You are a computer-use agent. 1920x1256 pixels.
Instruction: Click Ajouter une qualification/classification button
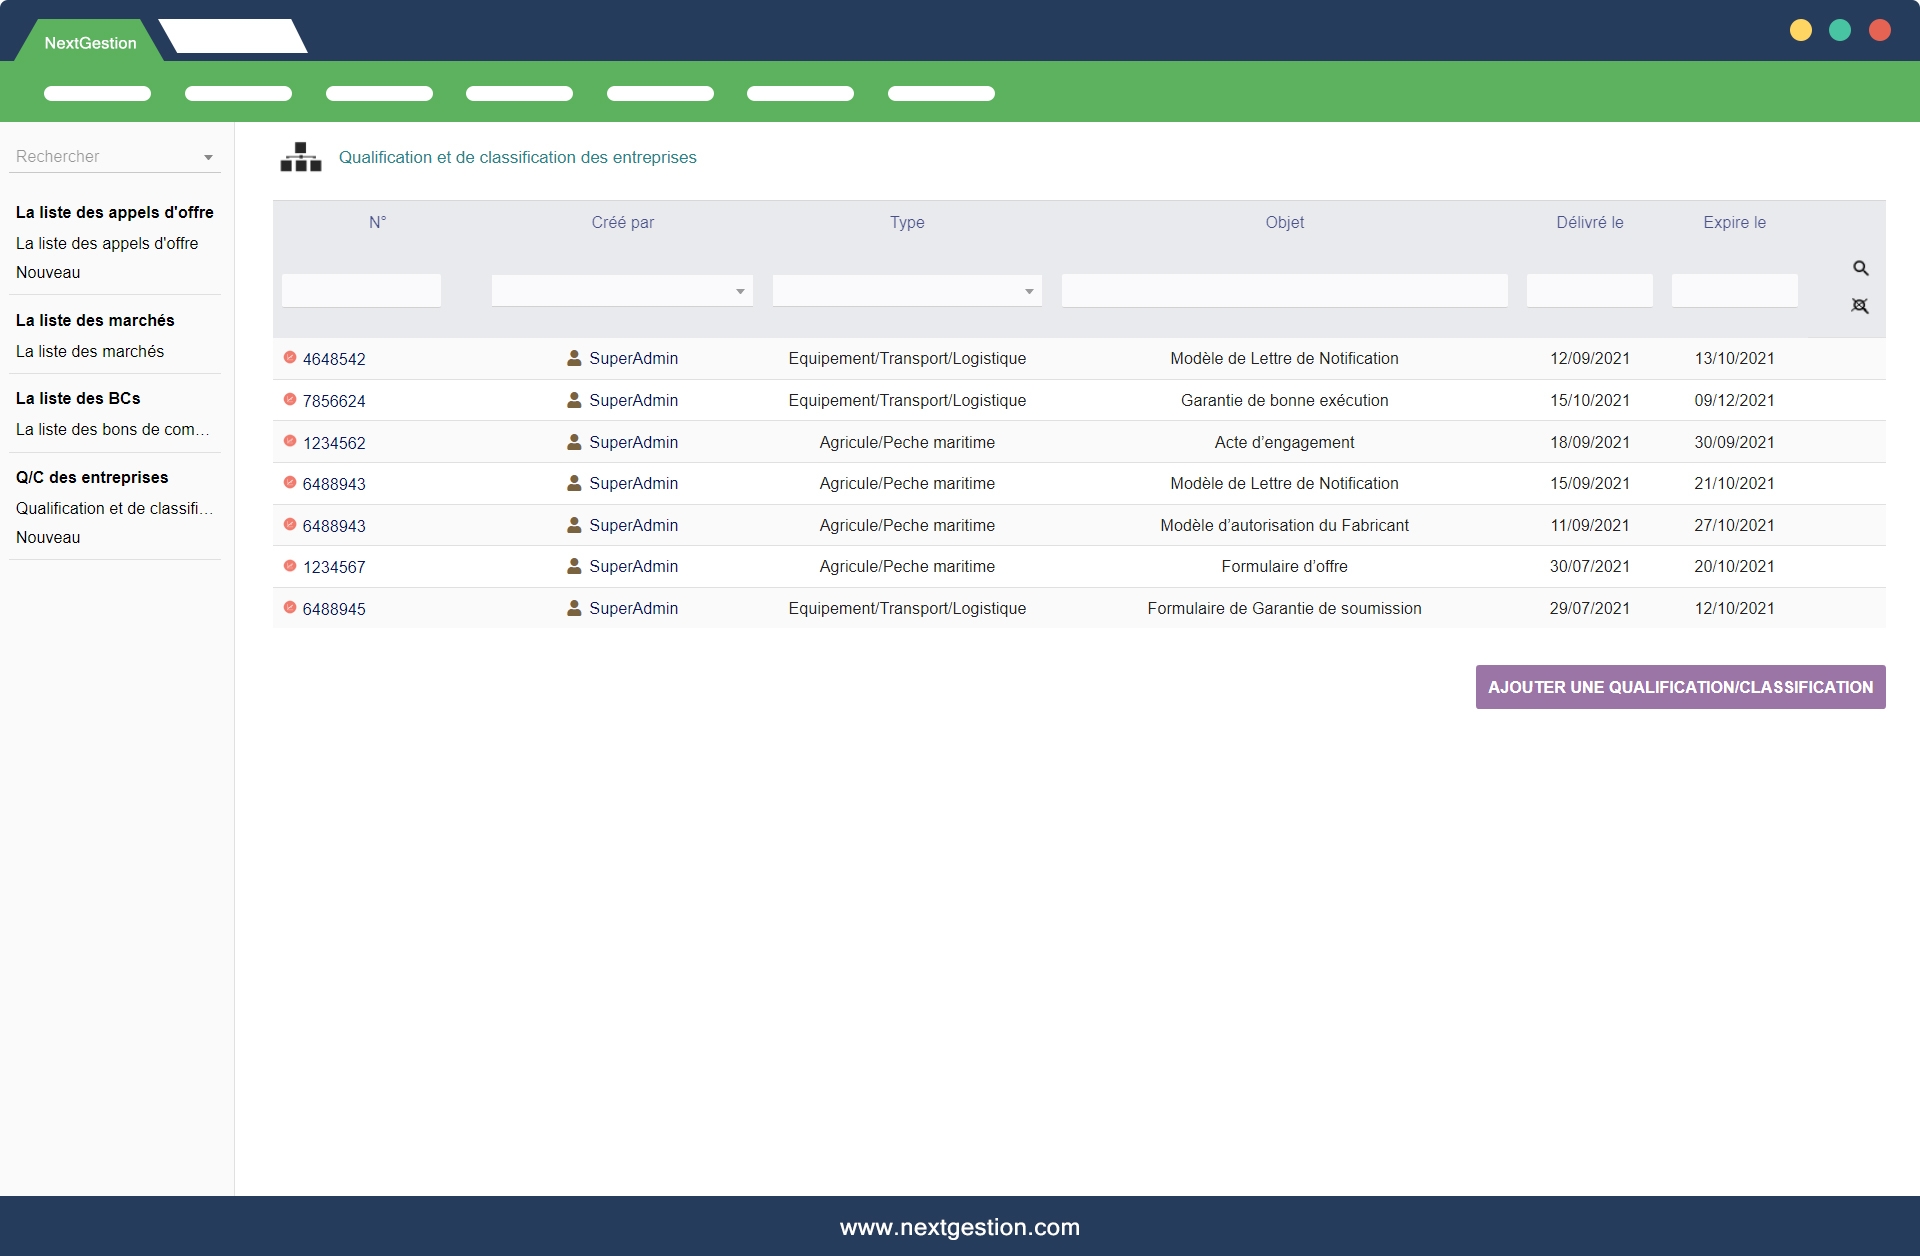tap(1680, 687)
